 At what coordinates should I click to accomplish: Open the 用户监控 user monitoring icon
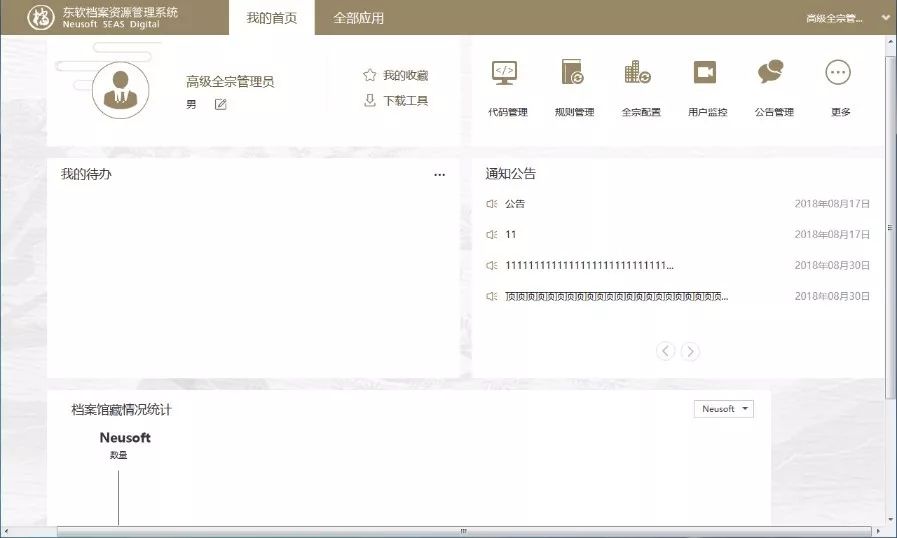706,73
